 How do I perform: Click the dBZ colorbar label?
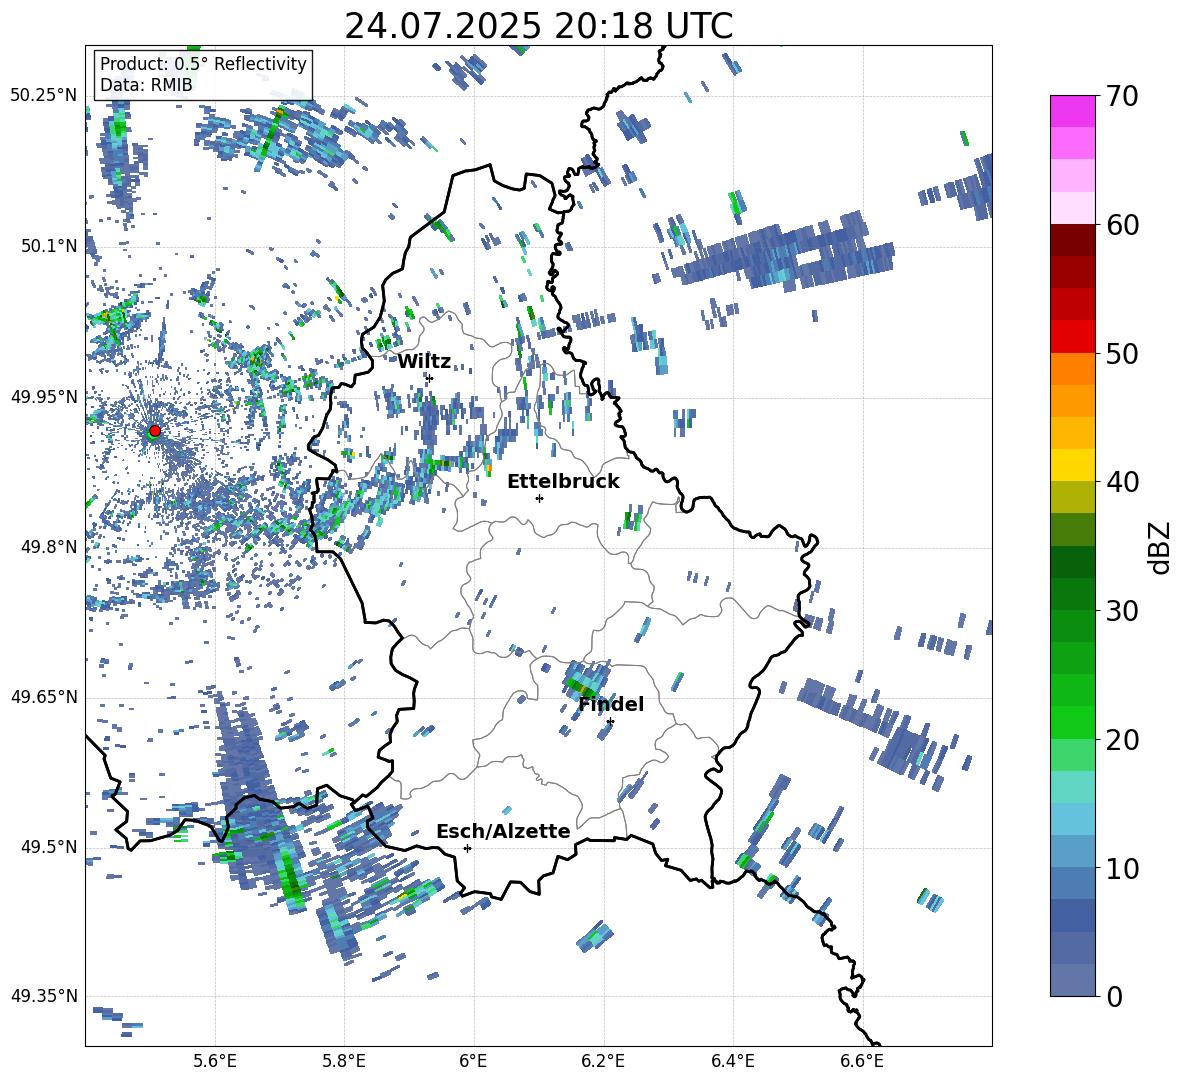point(1159,547)
